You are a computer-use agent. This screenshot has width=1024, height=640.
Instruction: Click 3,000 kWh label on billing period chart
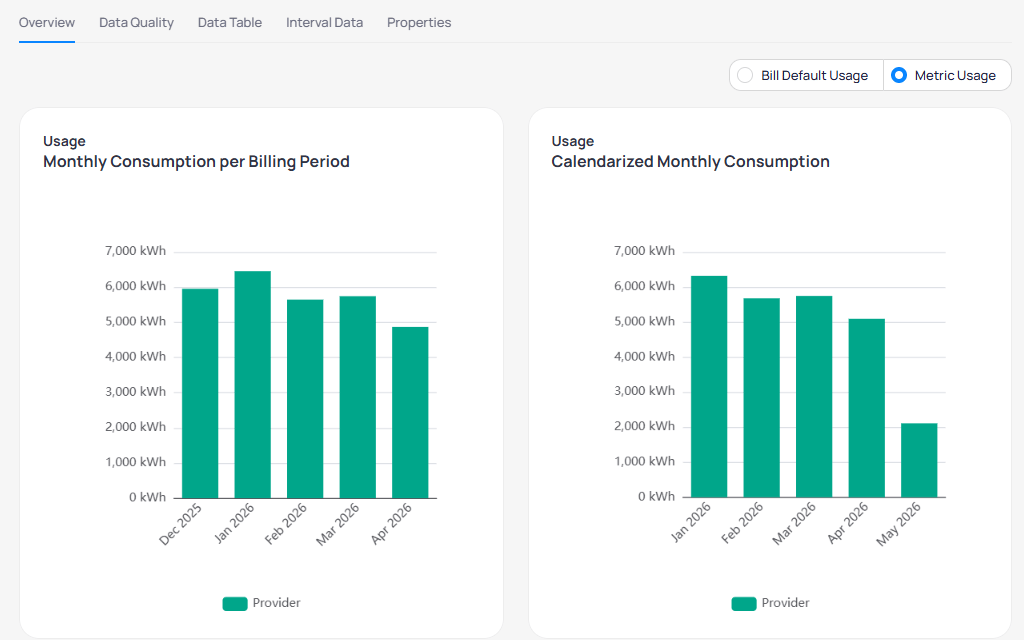click(135, 392)
